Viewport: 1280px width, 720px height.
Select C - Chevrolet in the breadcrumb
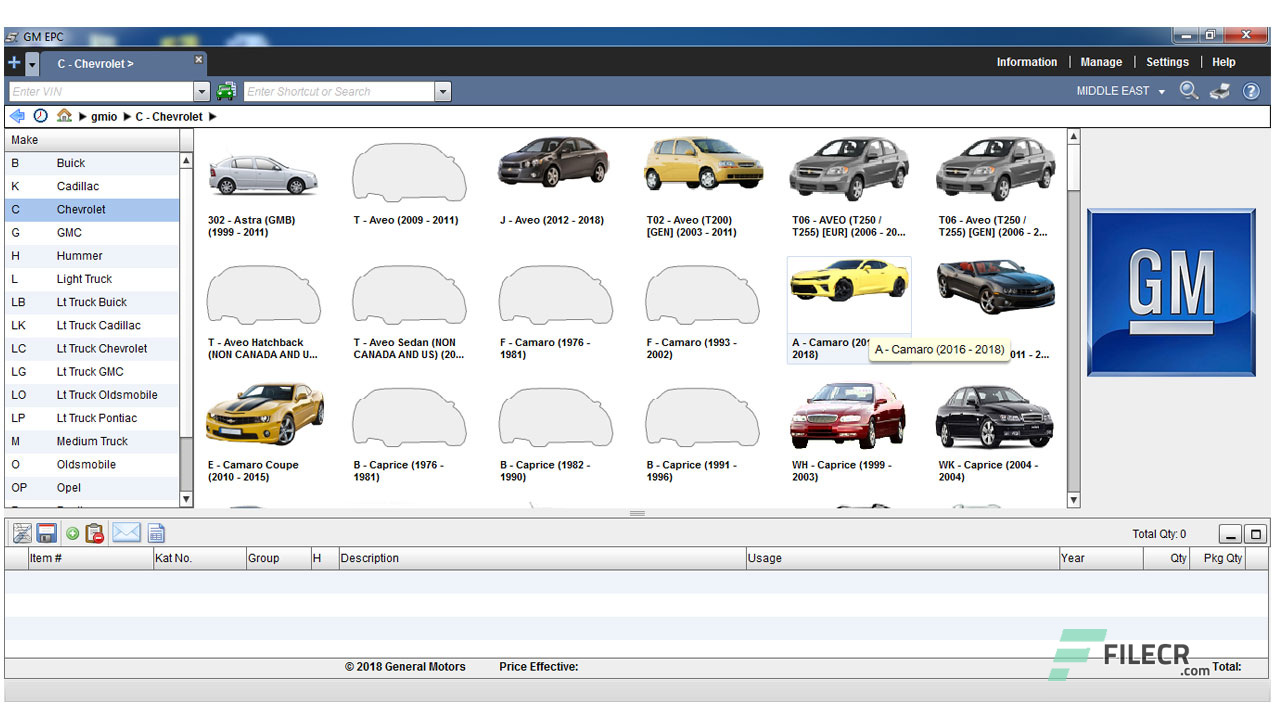coord(169,117)
